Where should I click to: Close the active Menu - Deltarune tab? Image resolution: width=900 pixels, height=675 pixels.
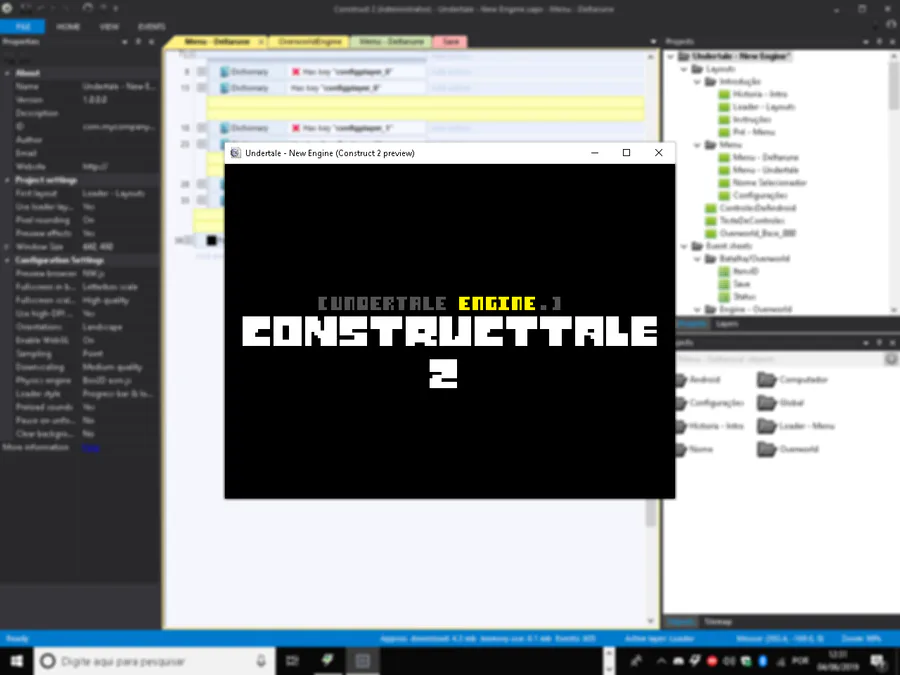261,42
